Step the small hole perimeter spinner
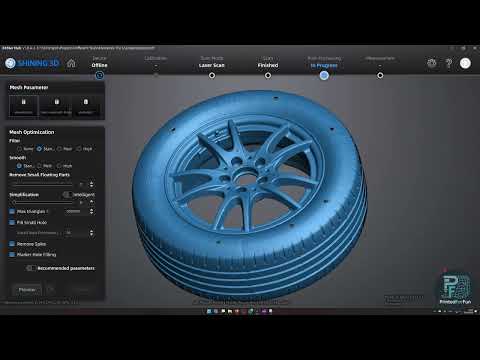Screen dimensions: 480x360 [x=91, y=233]
